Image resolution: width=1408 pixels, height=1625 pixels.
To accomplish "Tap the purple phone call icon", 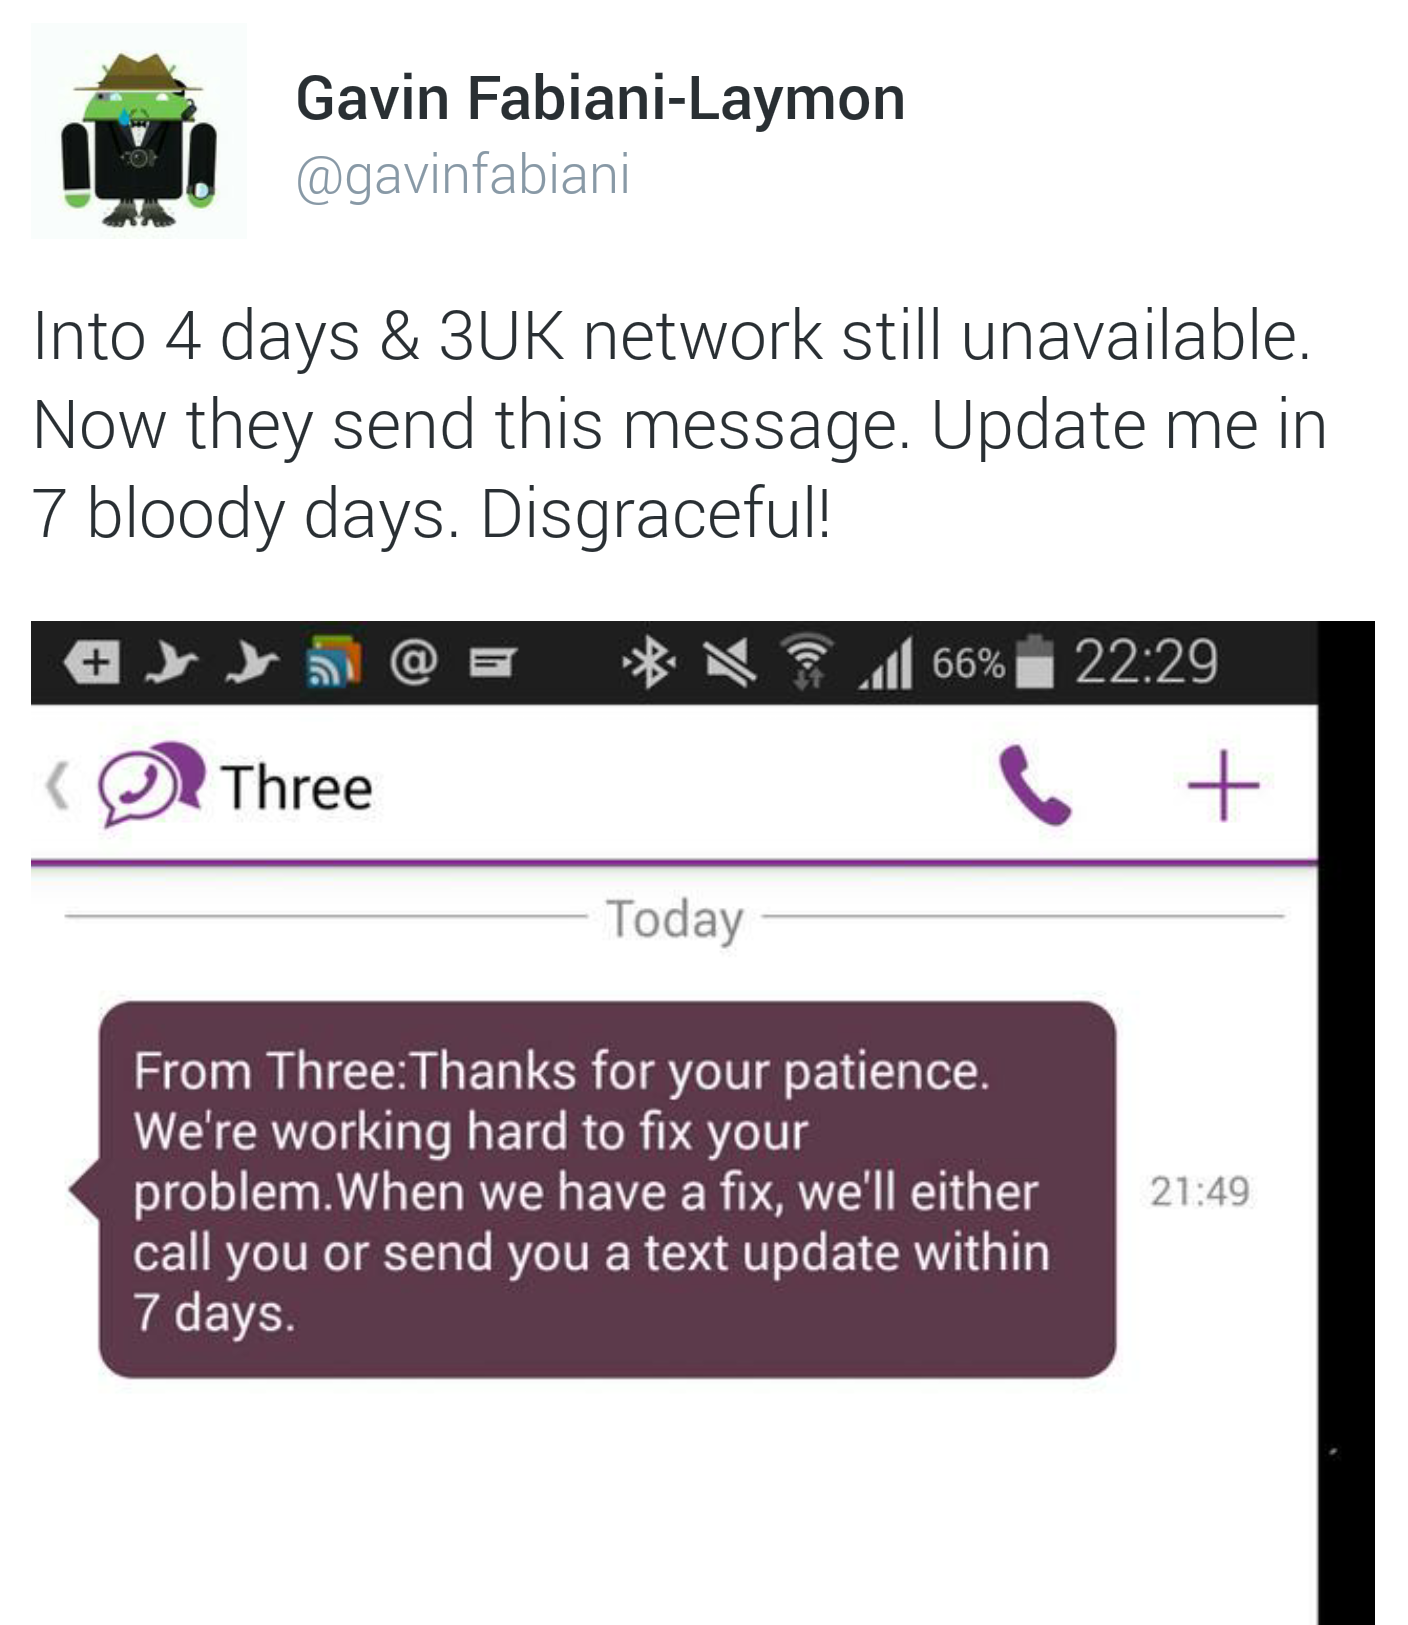I will (1034, 785).
